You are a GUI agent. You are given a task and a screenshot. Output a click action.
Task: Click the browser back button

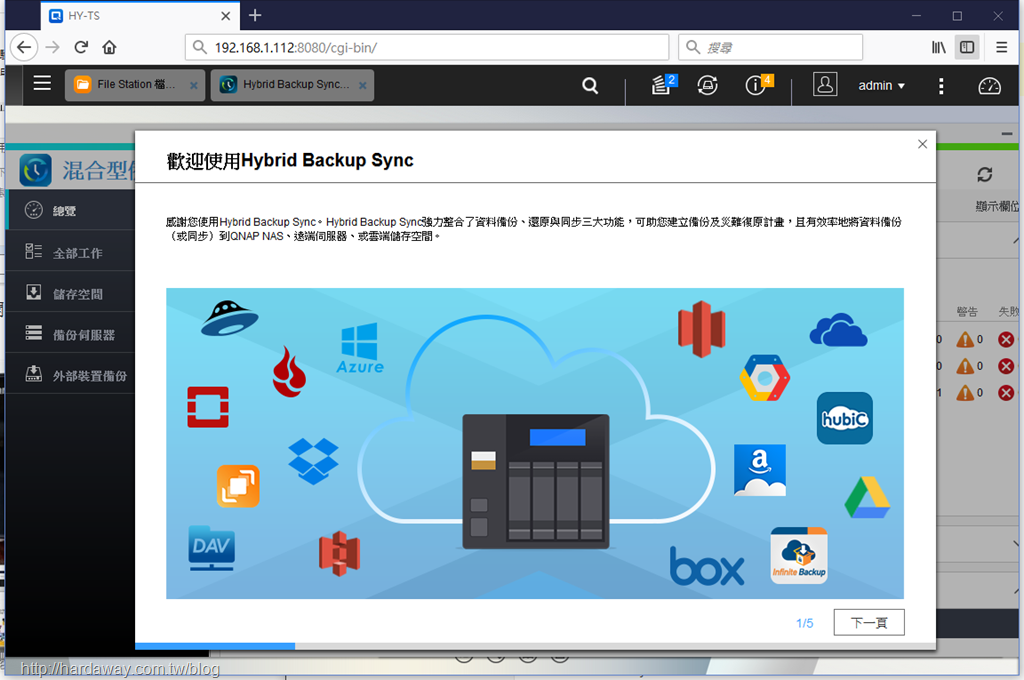click(x=24, y=47)
